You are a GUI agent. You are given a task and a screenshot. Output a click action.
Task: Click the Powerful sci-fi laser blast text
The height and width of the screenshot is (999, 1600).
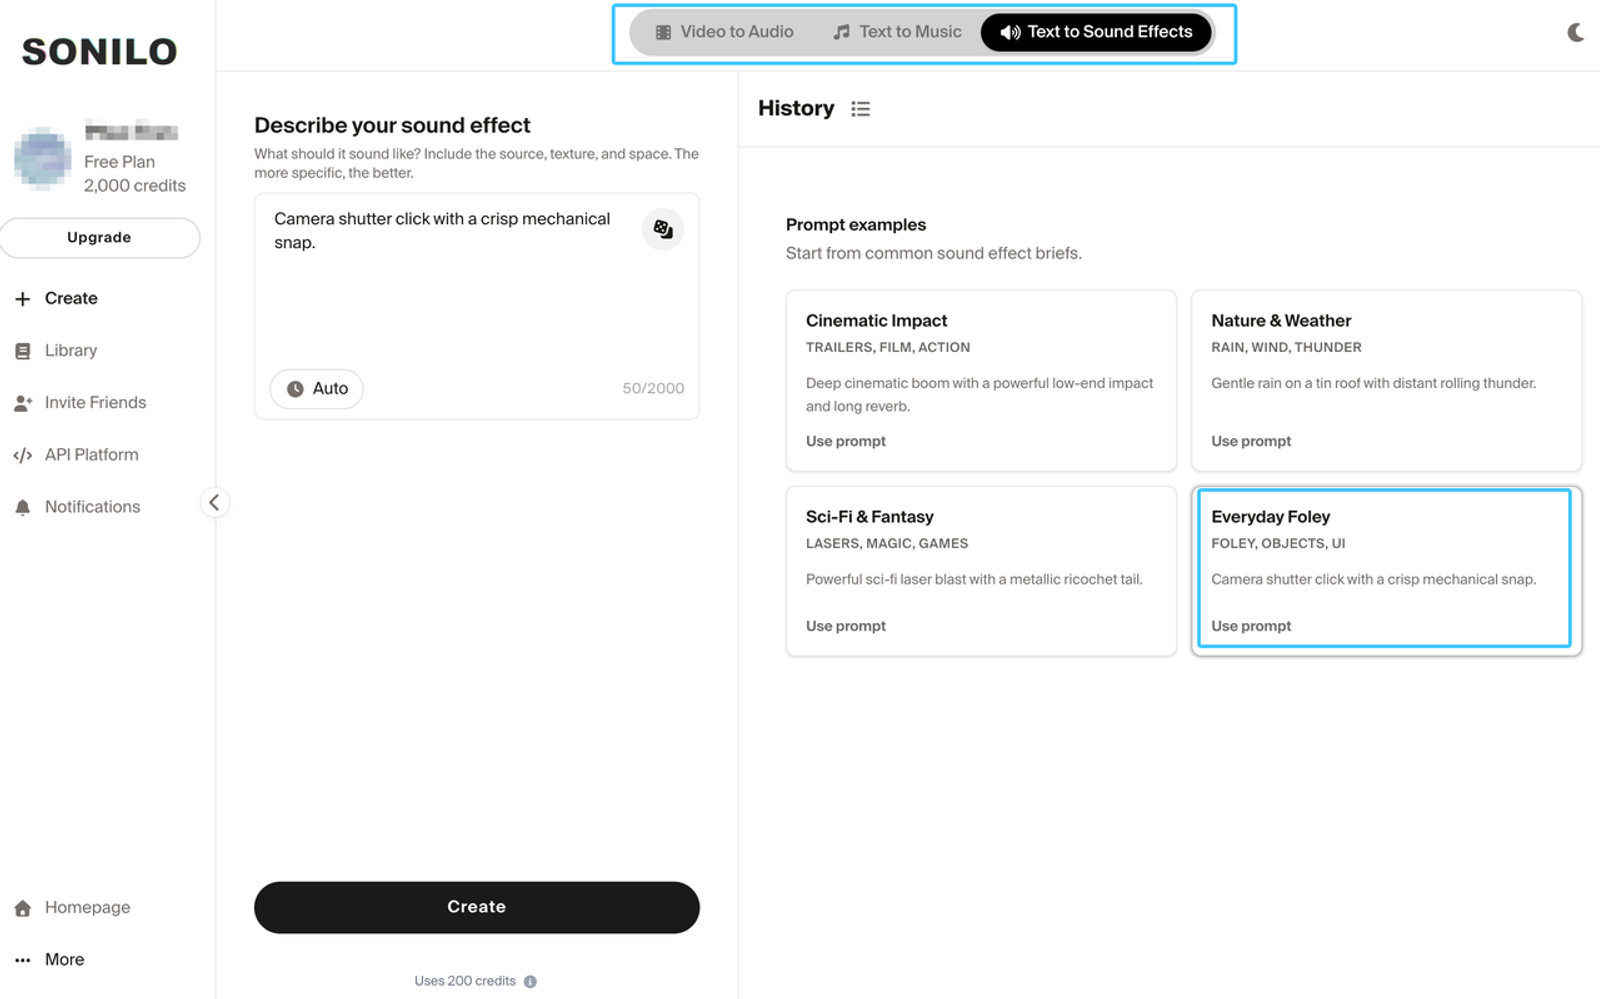tap(974, 579)
